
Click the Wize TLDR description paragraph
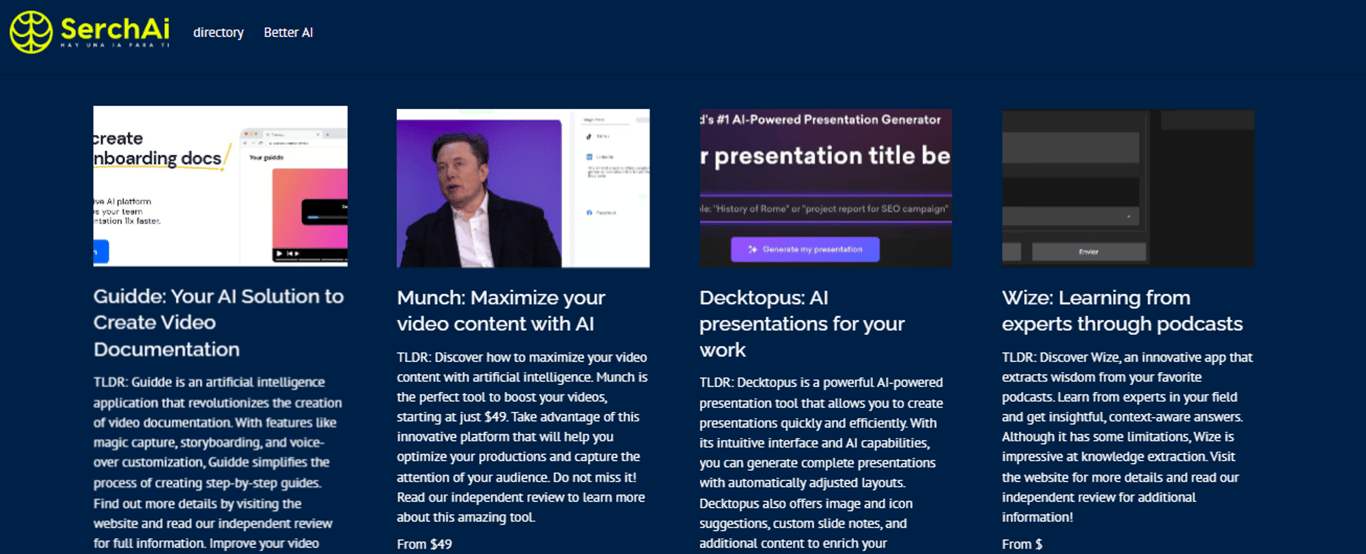[1127, 437]
